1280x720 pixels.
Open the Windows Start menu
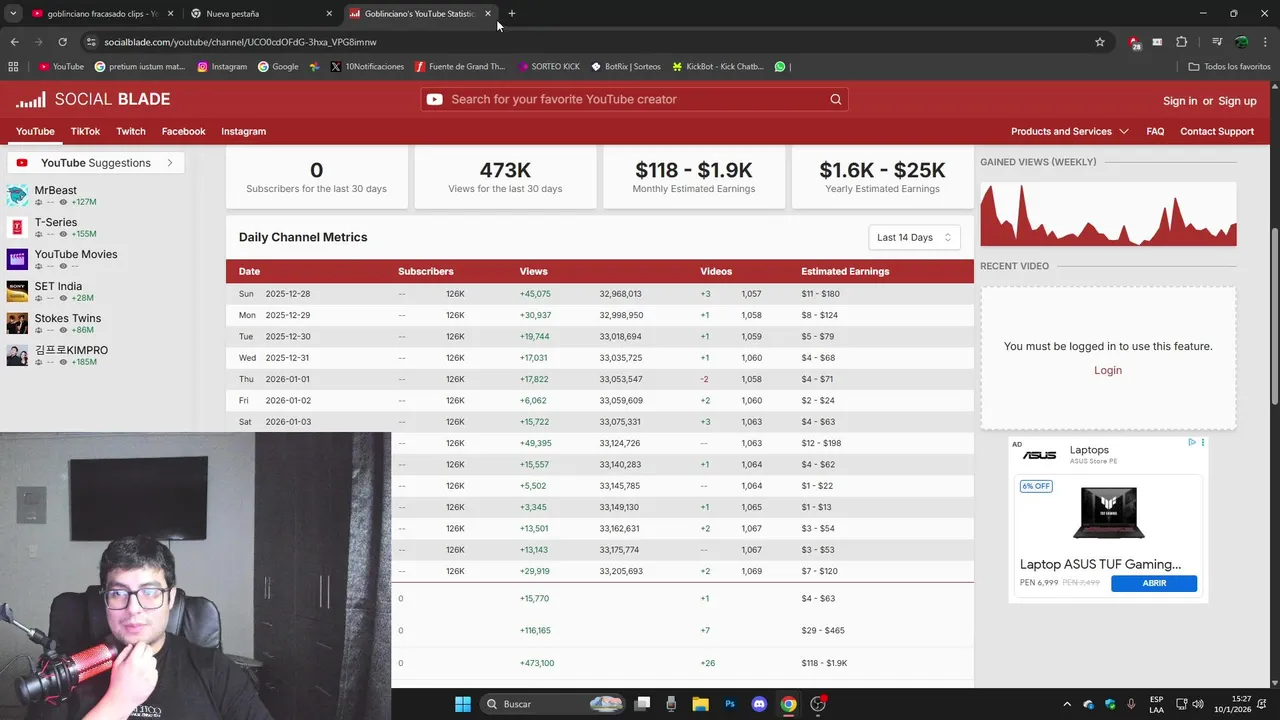coord(463,704)
